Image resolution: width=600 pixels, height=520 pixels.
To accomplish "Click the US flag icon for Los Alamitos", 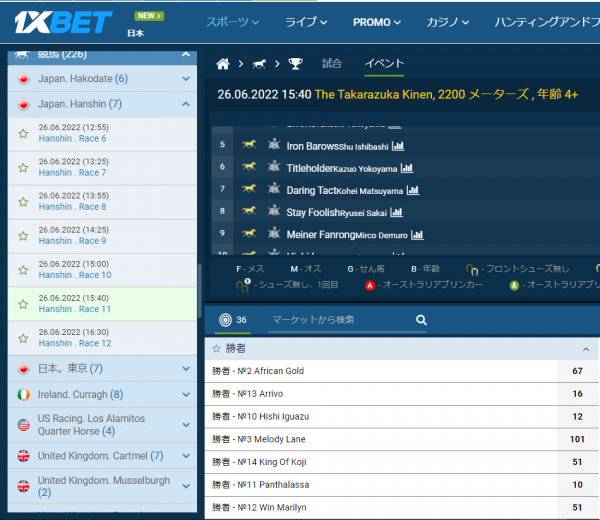I will click(24, 425).
